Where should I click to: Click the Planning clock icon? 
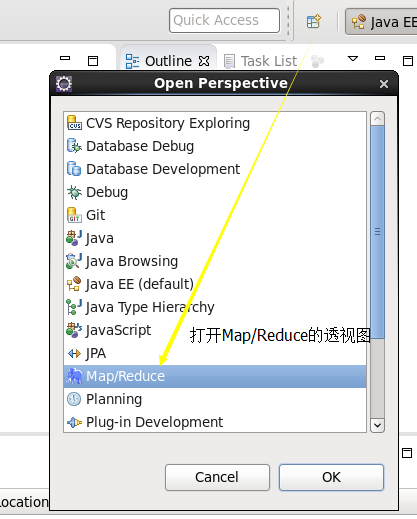point(74,399)
